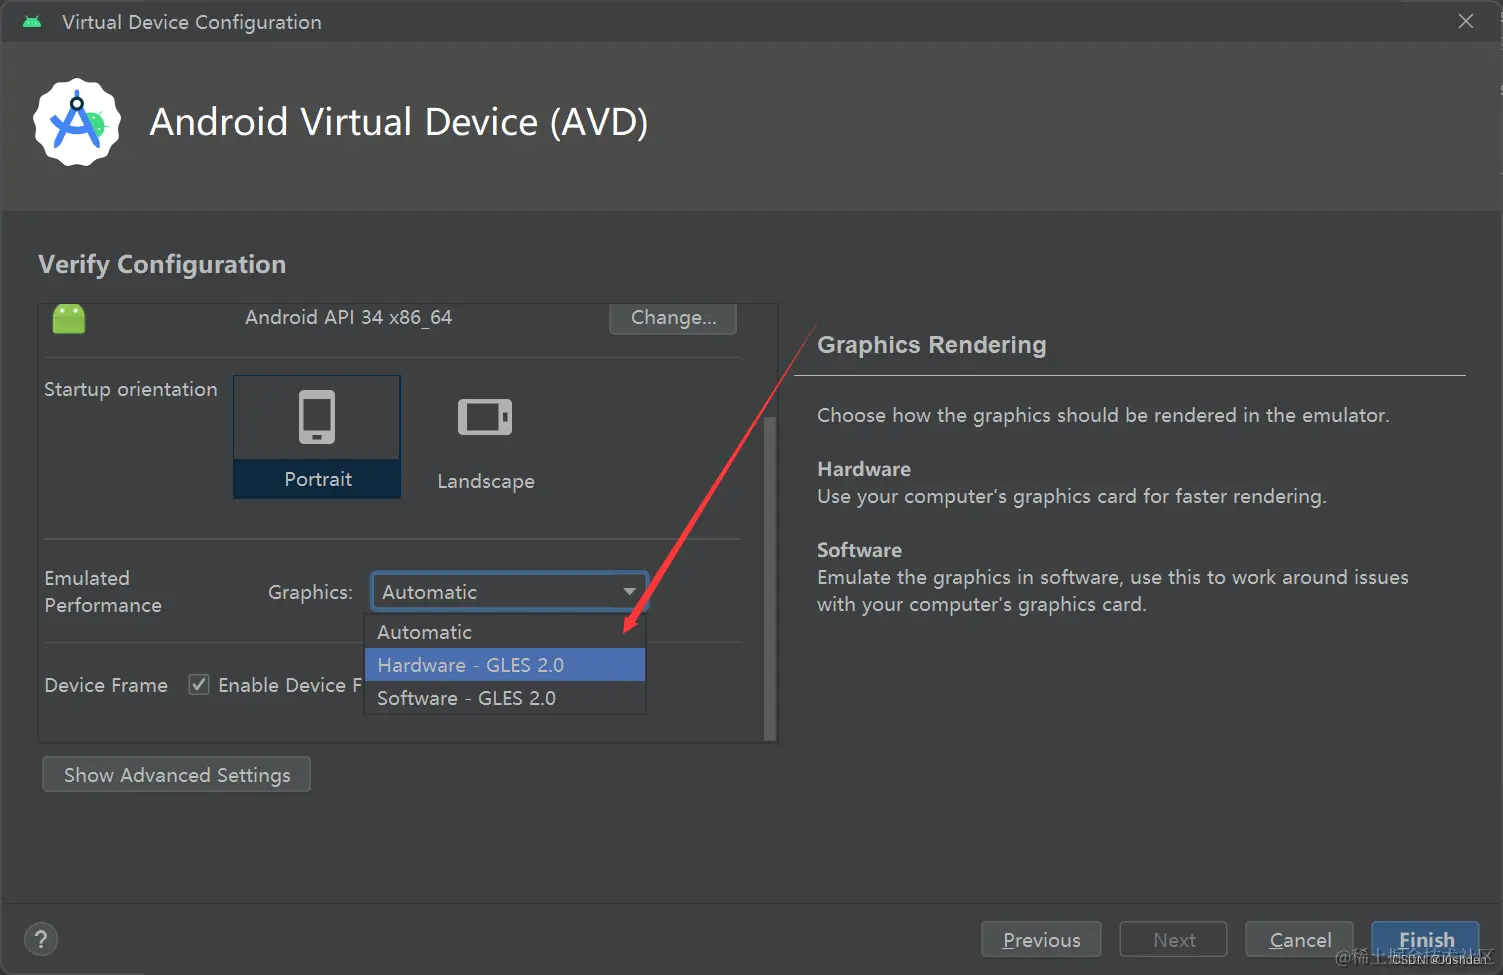Click the Android Studio AVD logo icon
Screen dimensions: 1503x975
77,122
